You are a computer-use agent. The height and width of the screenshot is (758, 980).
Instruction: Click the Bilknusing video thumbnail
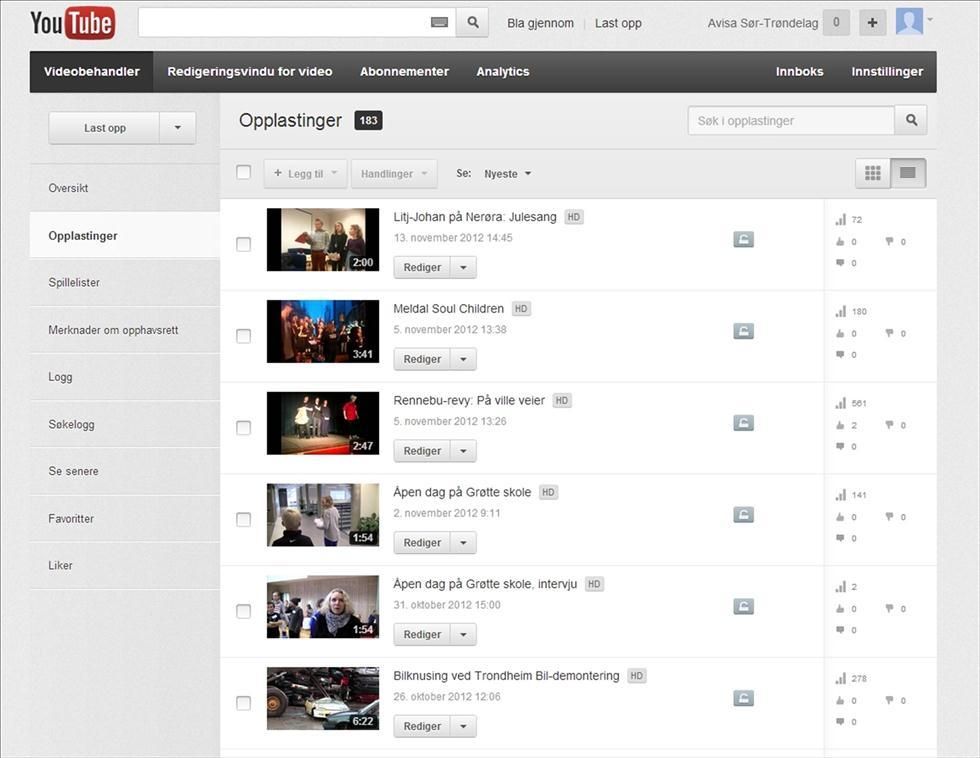[x=322, y=698]
